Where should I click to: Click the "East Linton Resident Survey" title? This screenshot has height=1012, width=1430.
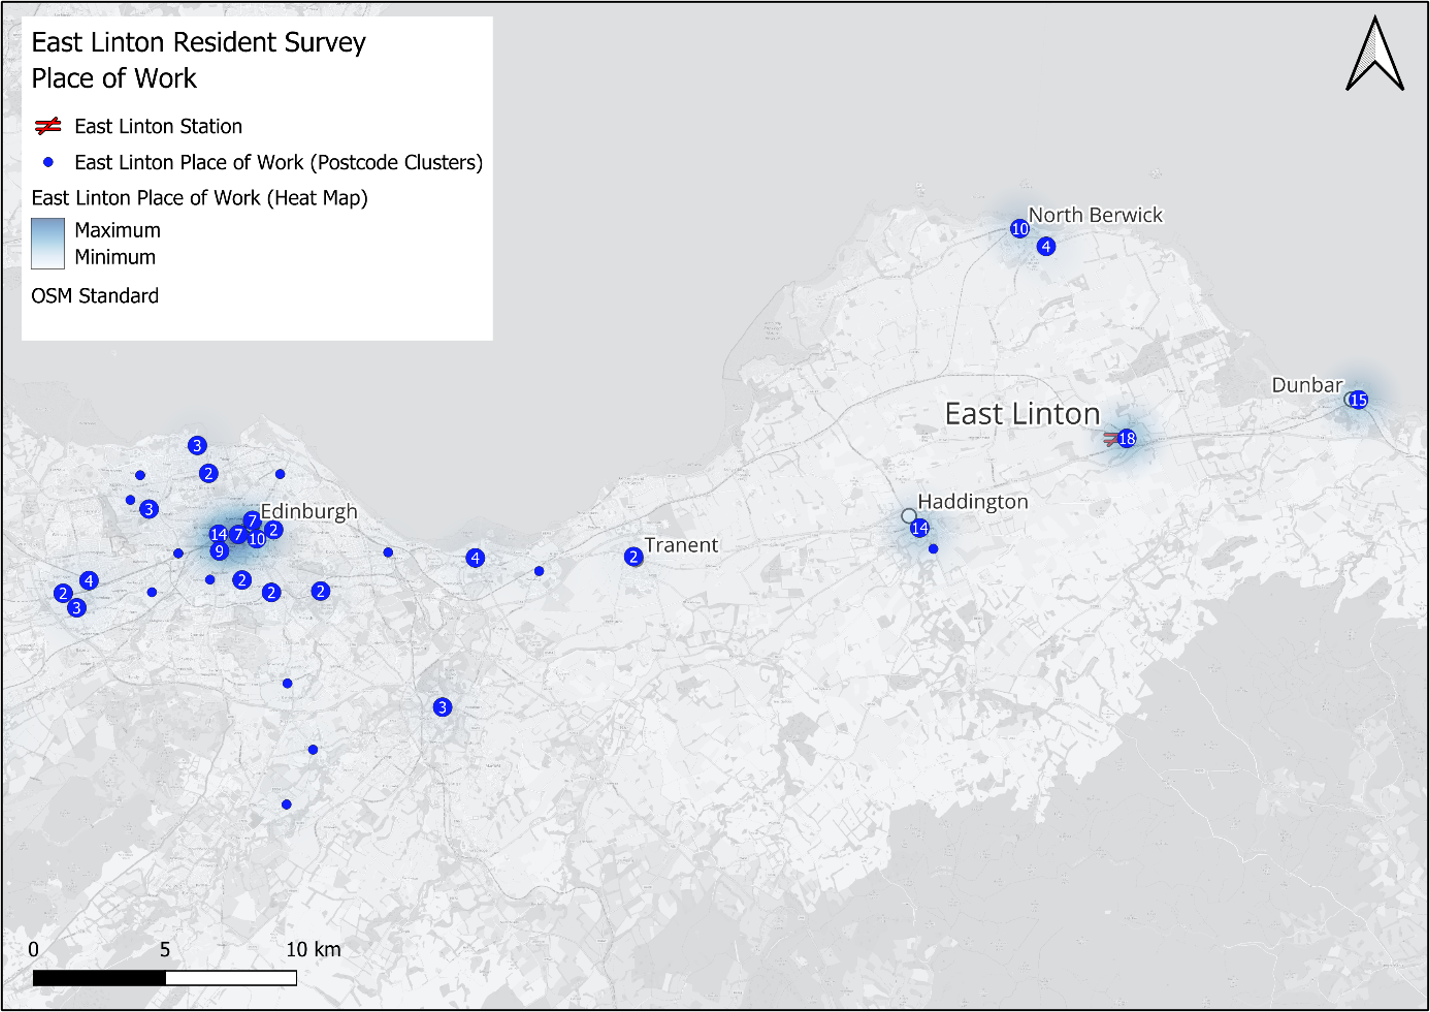tap(198, 42)
